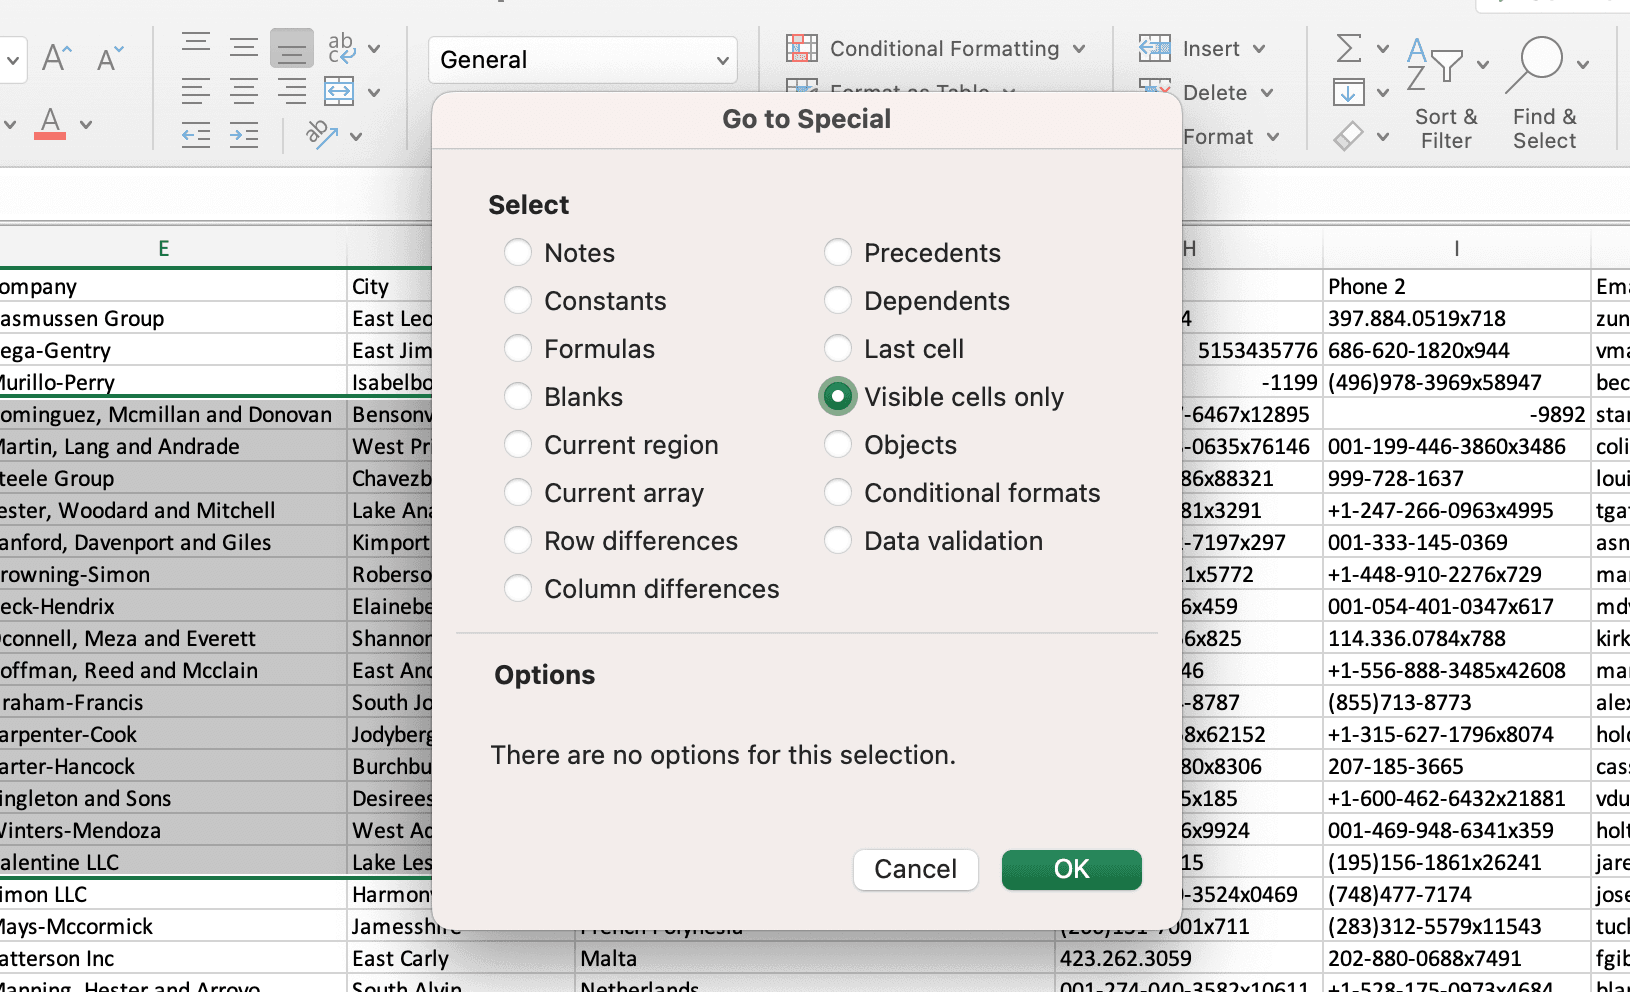
Task: Click the Increase Indent icon
Action: point(243,135)
